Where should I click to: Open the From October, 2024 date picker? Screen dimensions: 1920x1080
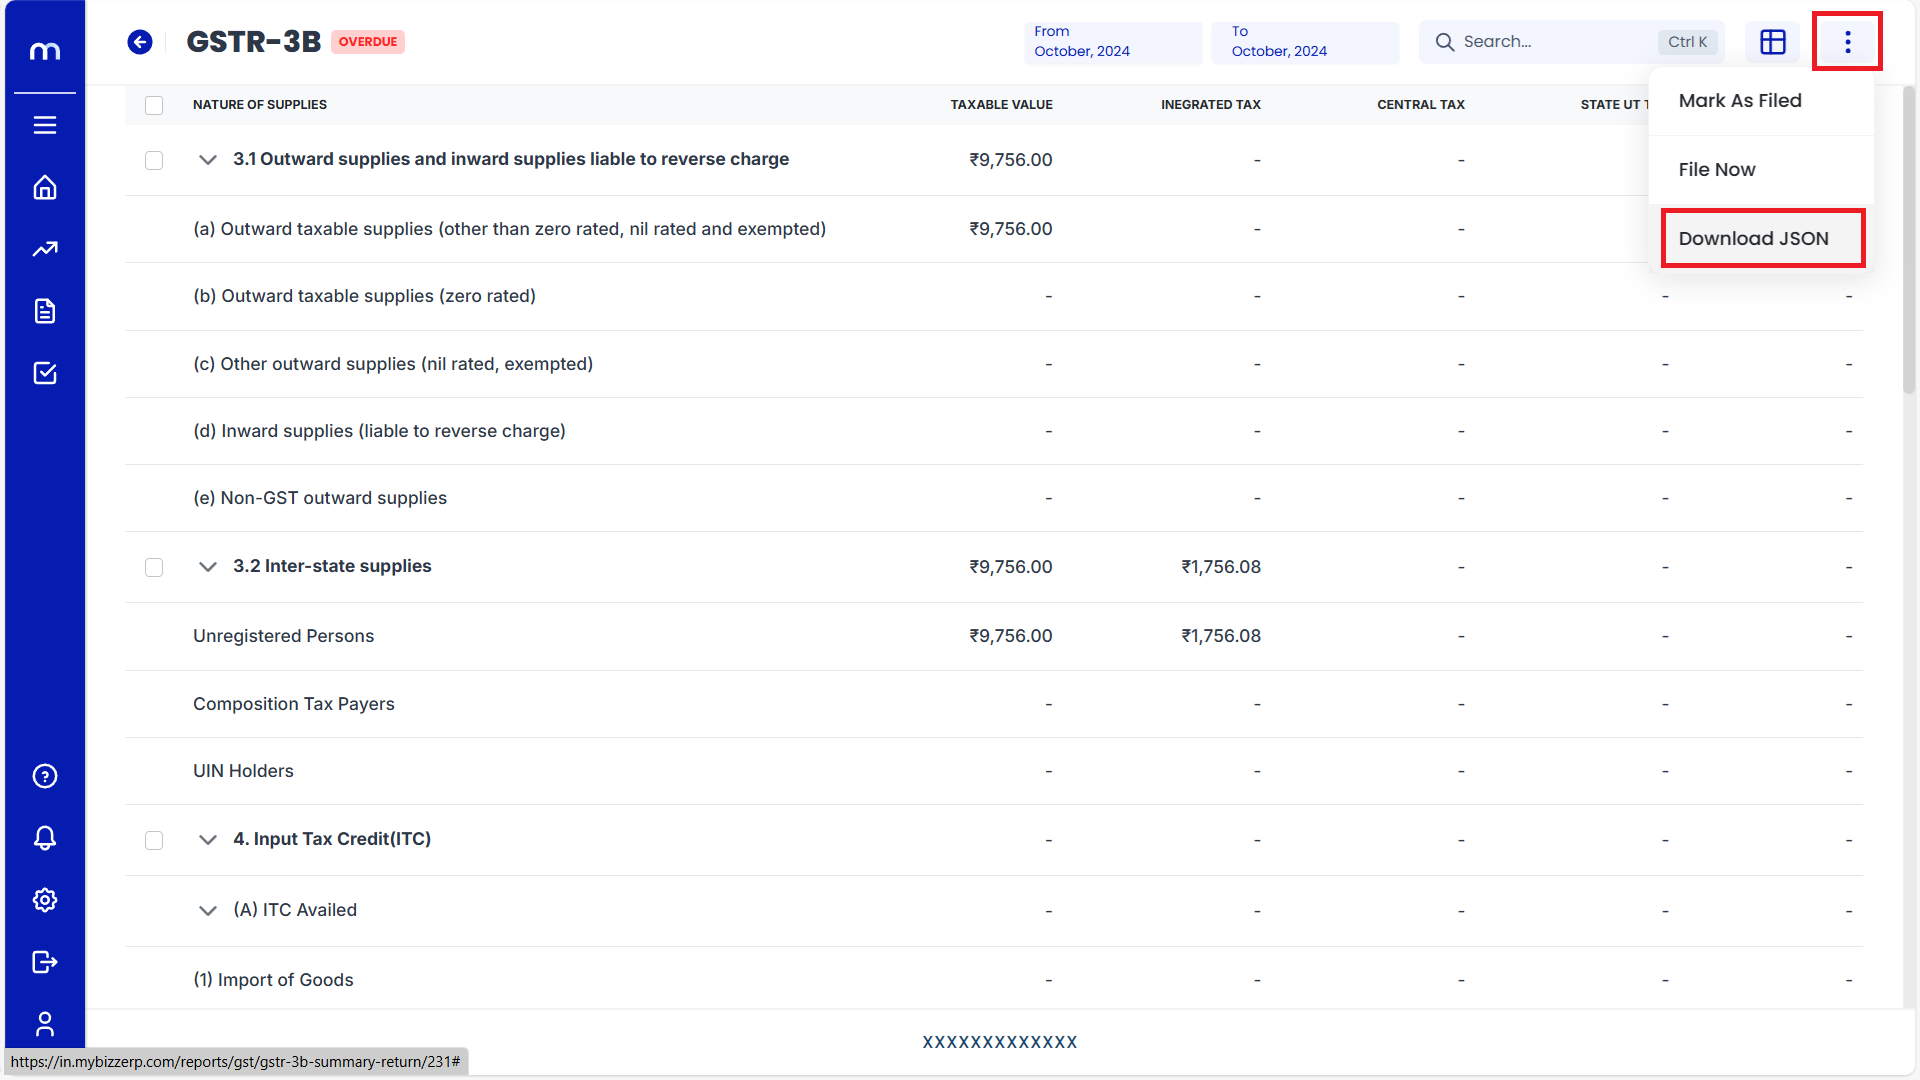pos(1112,42)
